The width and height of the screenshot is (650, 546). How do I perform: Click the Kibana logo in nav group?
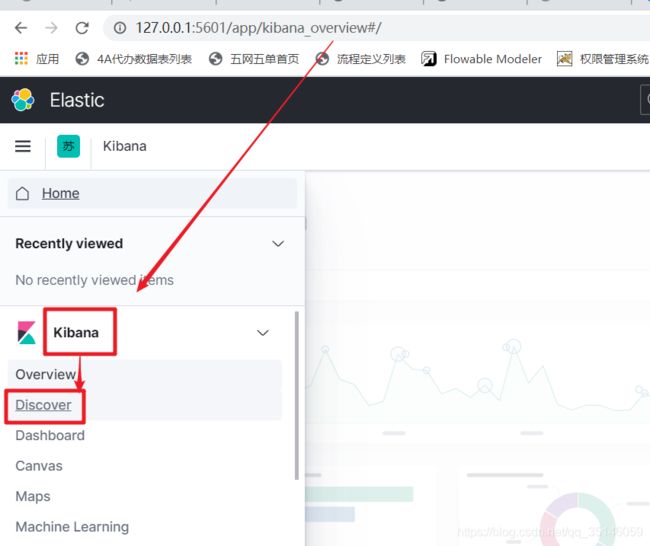27,332
